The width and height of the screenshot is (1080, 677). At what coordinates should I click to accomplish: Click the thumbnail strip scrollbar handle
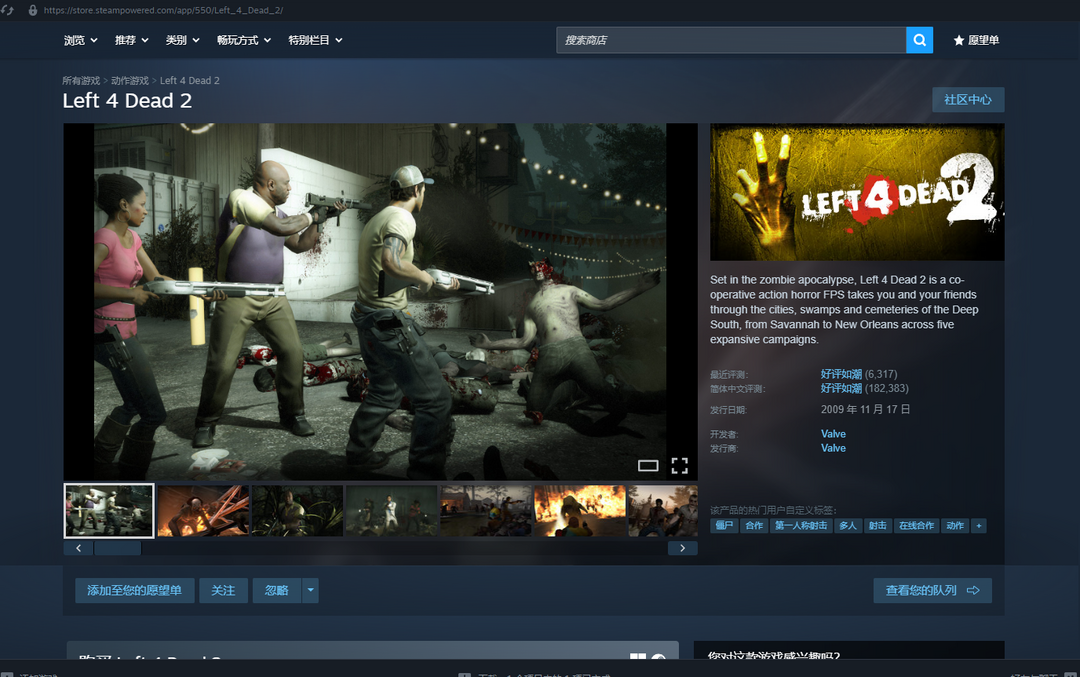[x=117, y=548]
